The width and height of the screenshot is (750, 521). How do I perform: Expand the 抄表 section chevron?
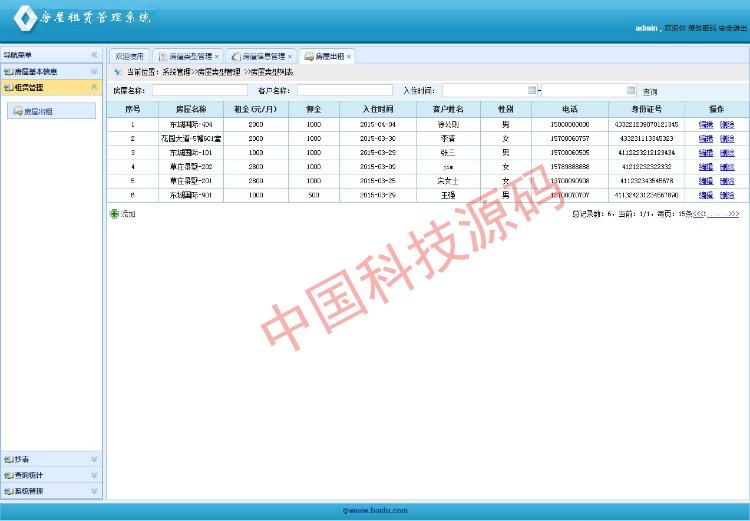tap(94, 459)
